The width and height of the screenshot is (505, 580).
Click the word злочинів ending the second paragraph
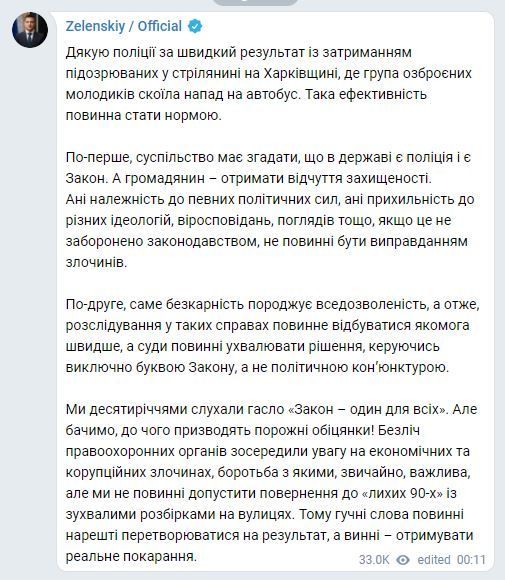(x=97, y=263)
